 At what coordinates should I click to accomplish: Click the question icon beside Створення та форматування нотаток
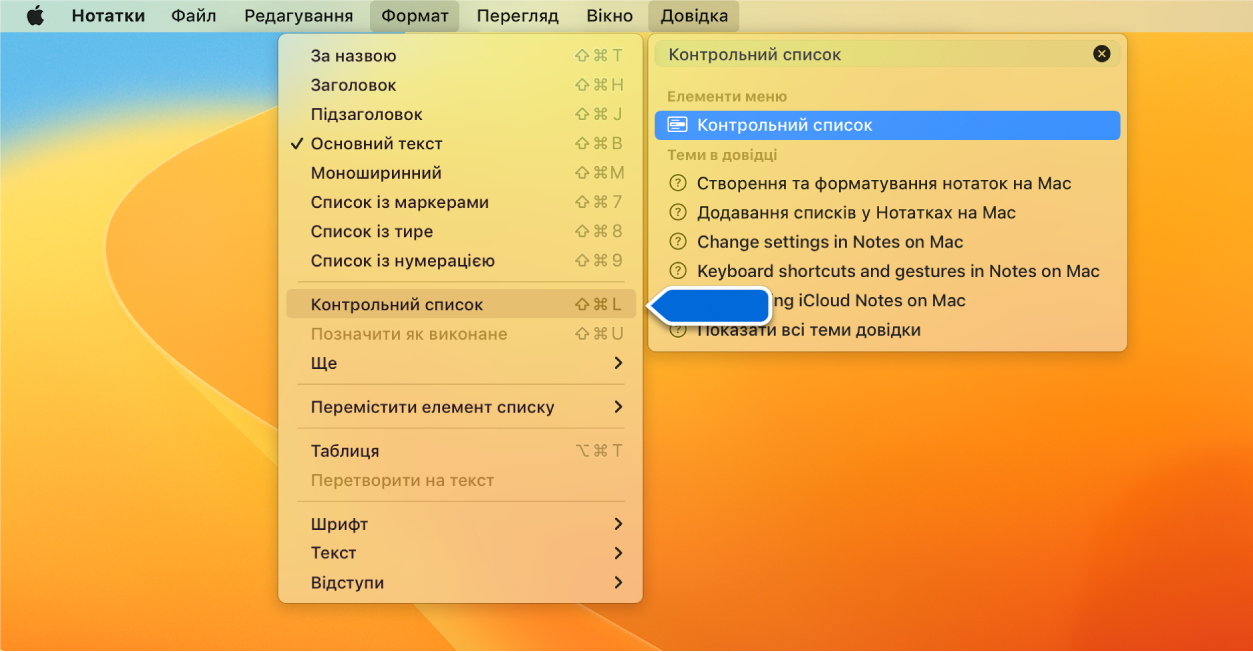677,183
